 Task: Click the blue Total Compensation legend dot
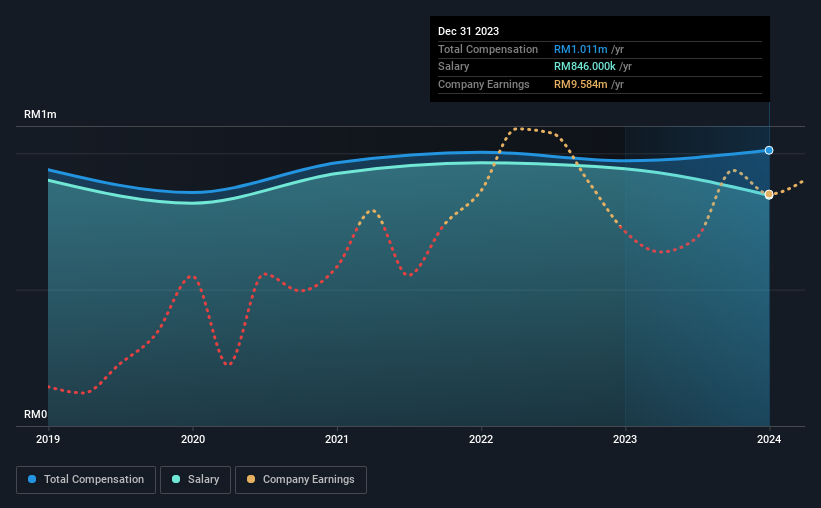tap(32, 479)
